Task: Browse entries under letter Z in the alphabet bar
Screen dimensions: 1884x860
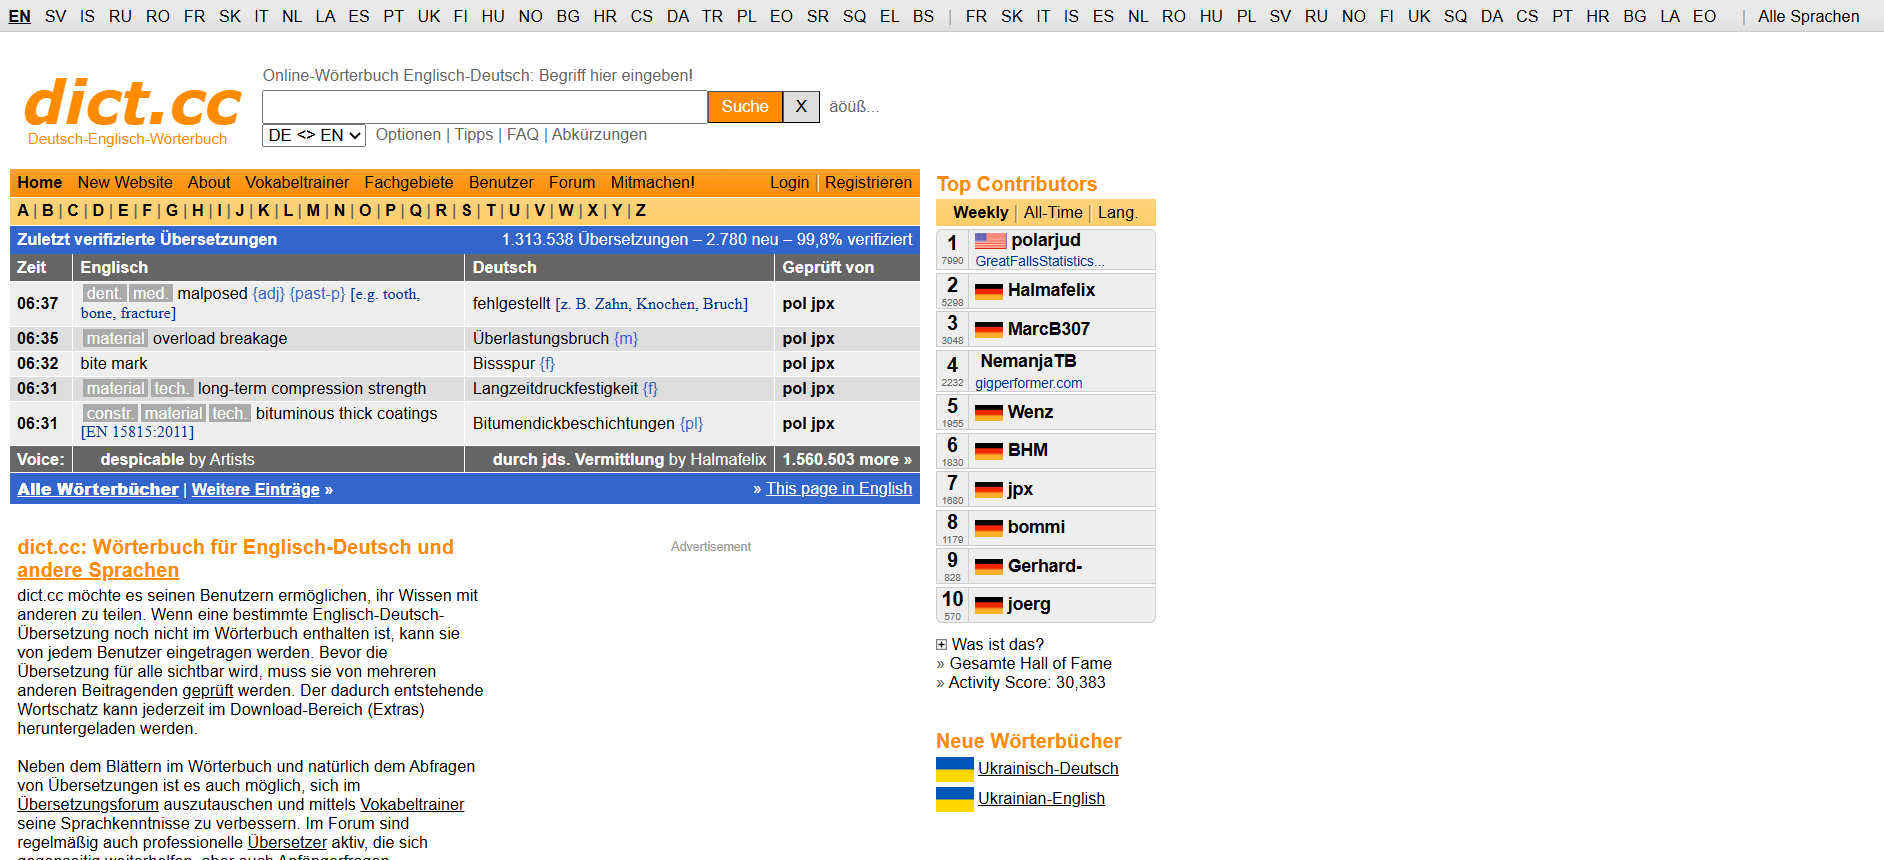Action: point(640,211)
